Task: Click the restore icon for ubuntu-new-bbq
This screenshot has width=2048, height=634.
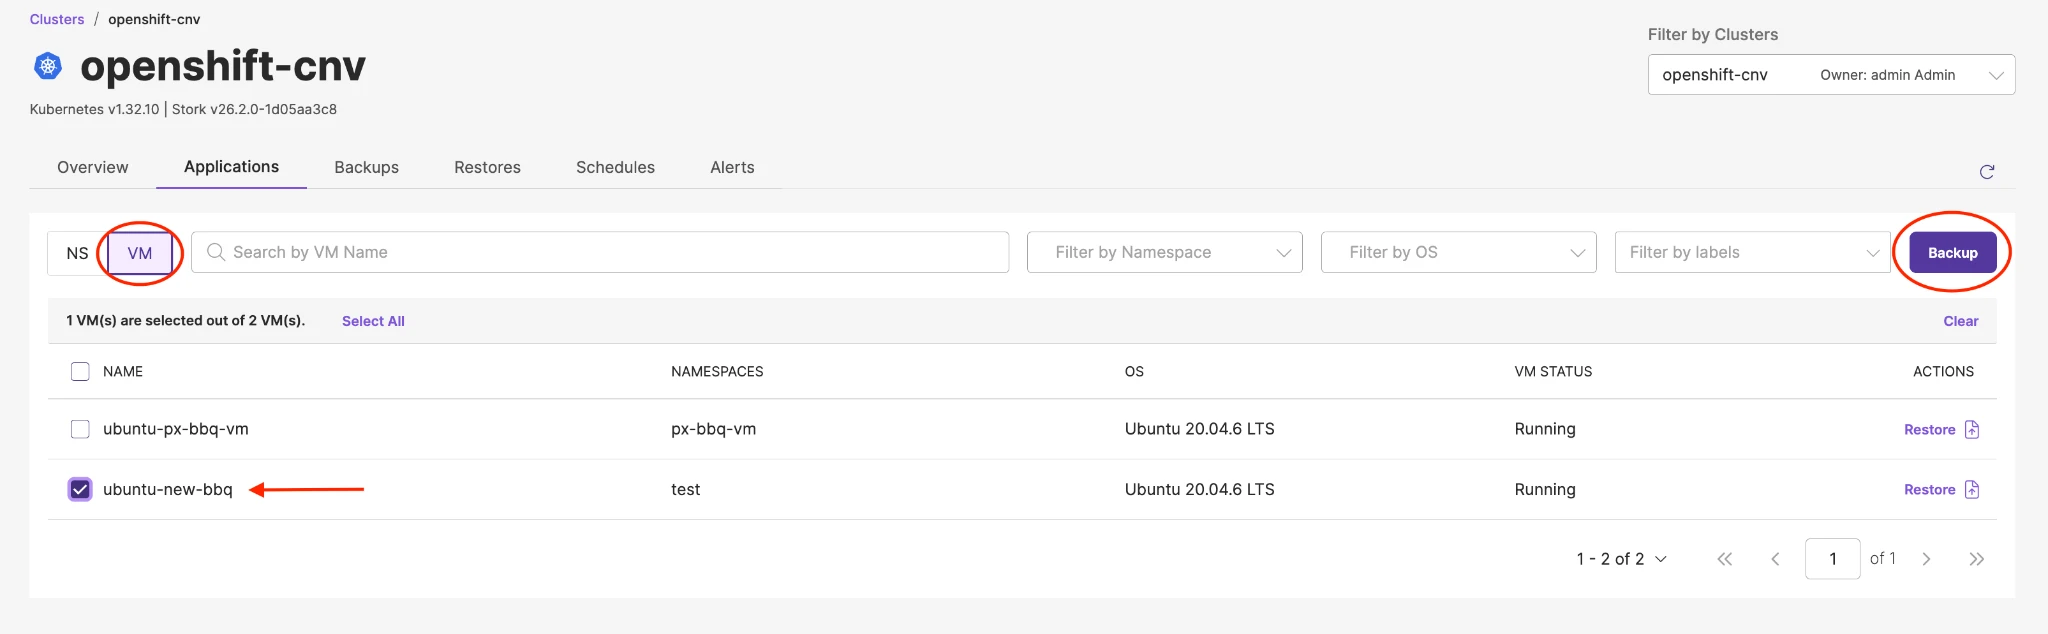Action: pos(1972,489)
